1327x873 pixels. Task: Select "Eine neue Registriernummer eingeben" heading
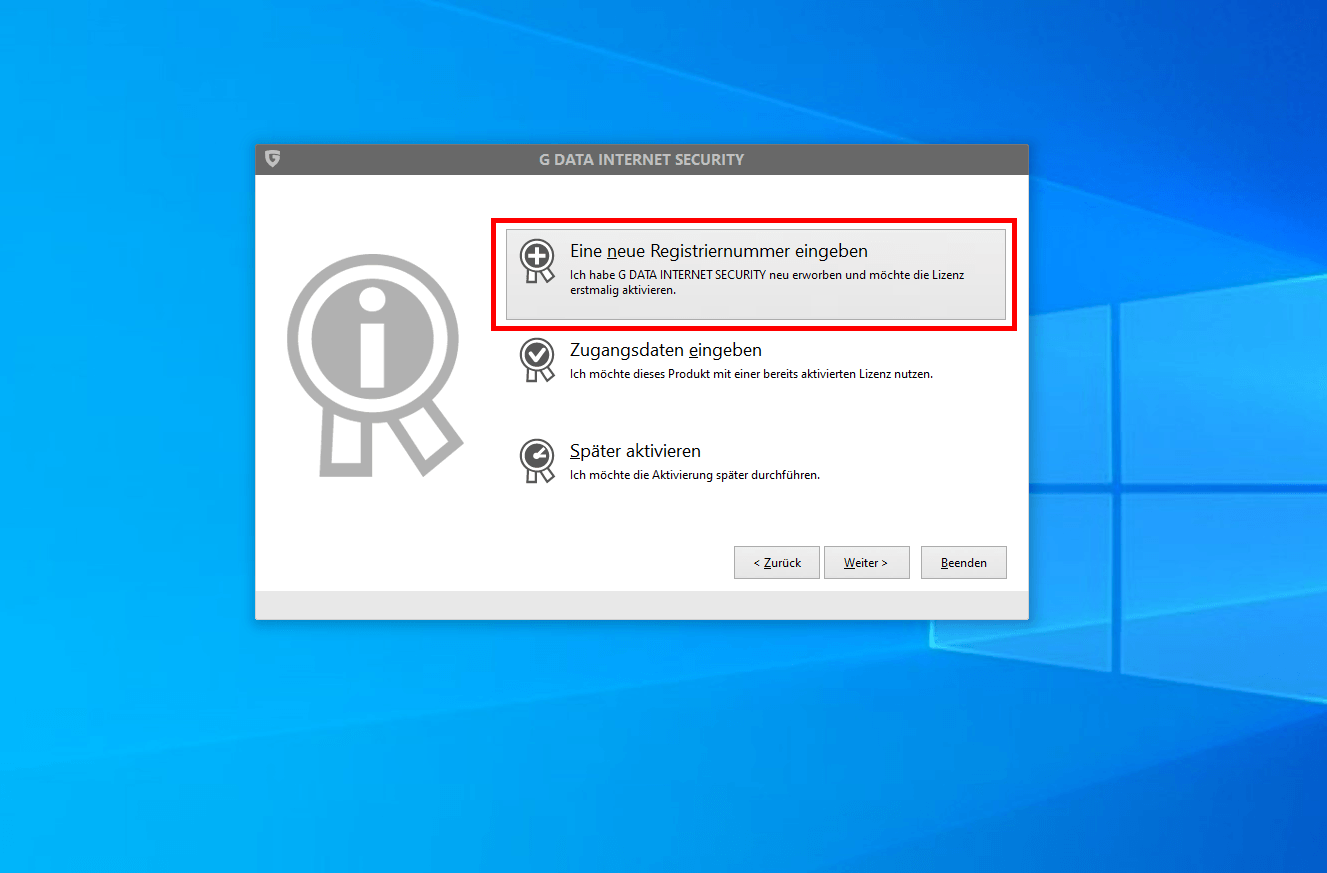[718, 251]
